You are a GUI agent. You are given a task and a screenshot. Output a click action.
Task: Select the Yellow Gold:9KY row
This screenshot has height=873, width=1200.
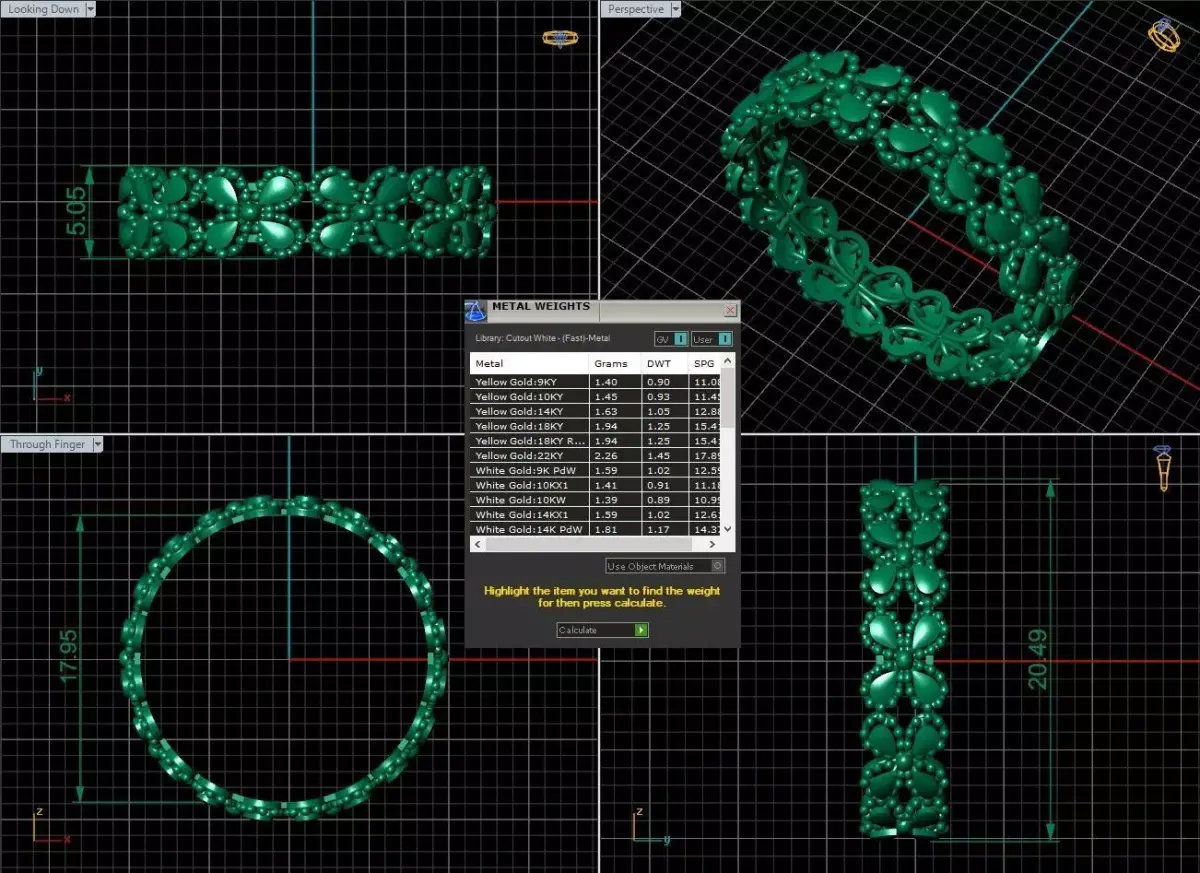click(596, 382)
